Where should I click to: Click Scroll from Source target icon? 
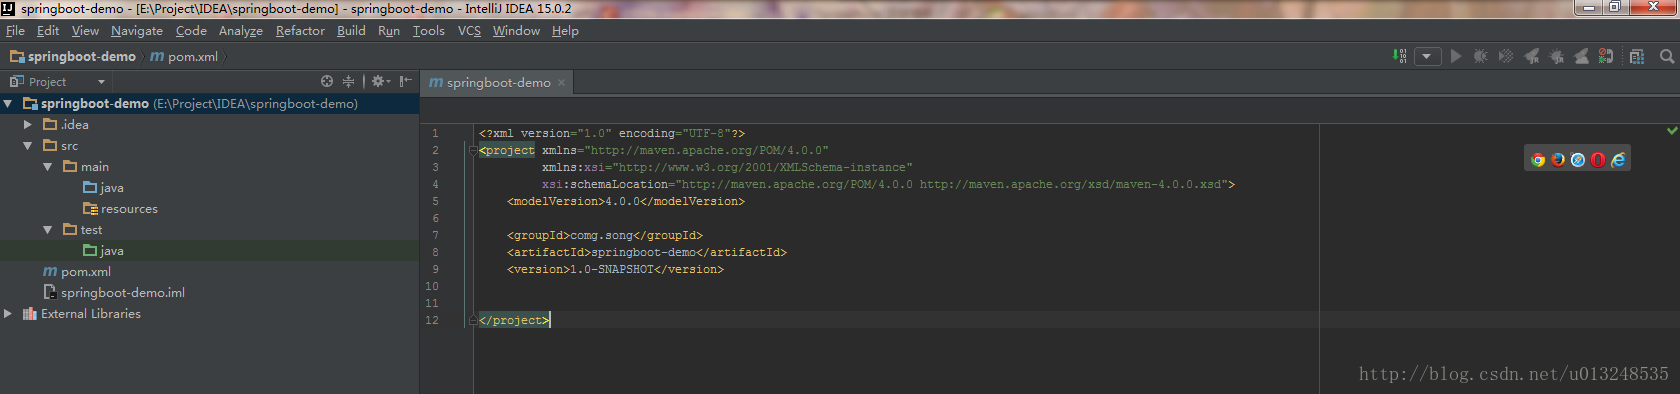(327, 81)
